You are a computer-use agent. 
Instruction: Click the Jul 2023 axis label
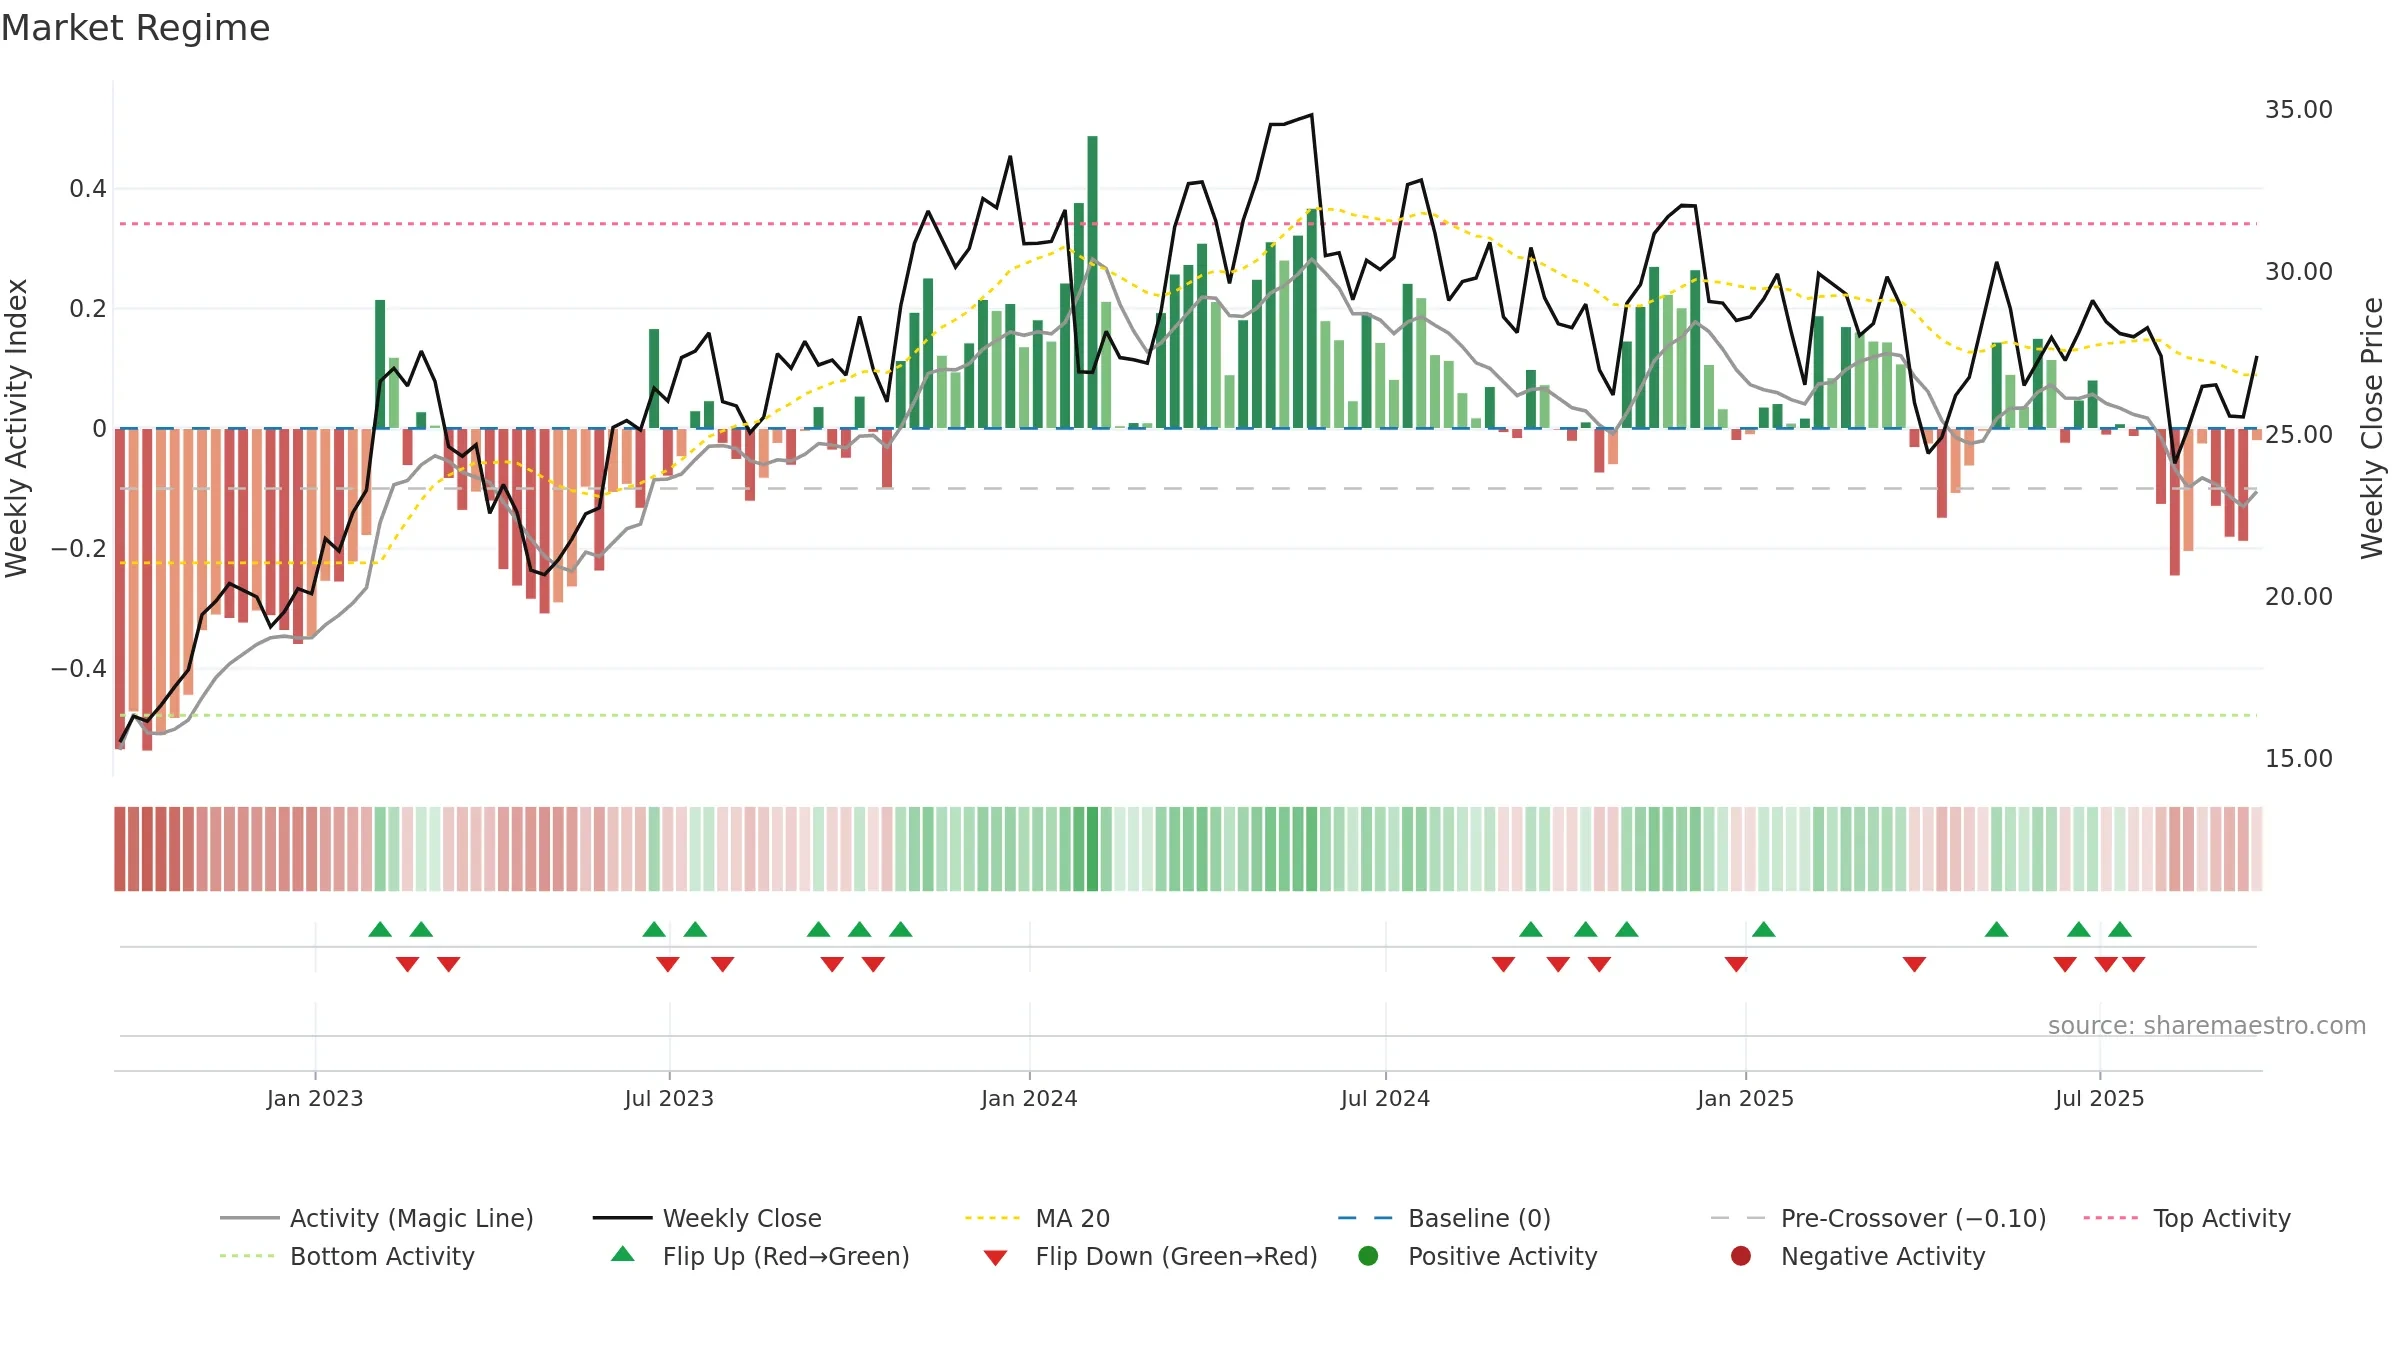(x=669, y=1098)
